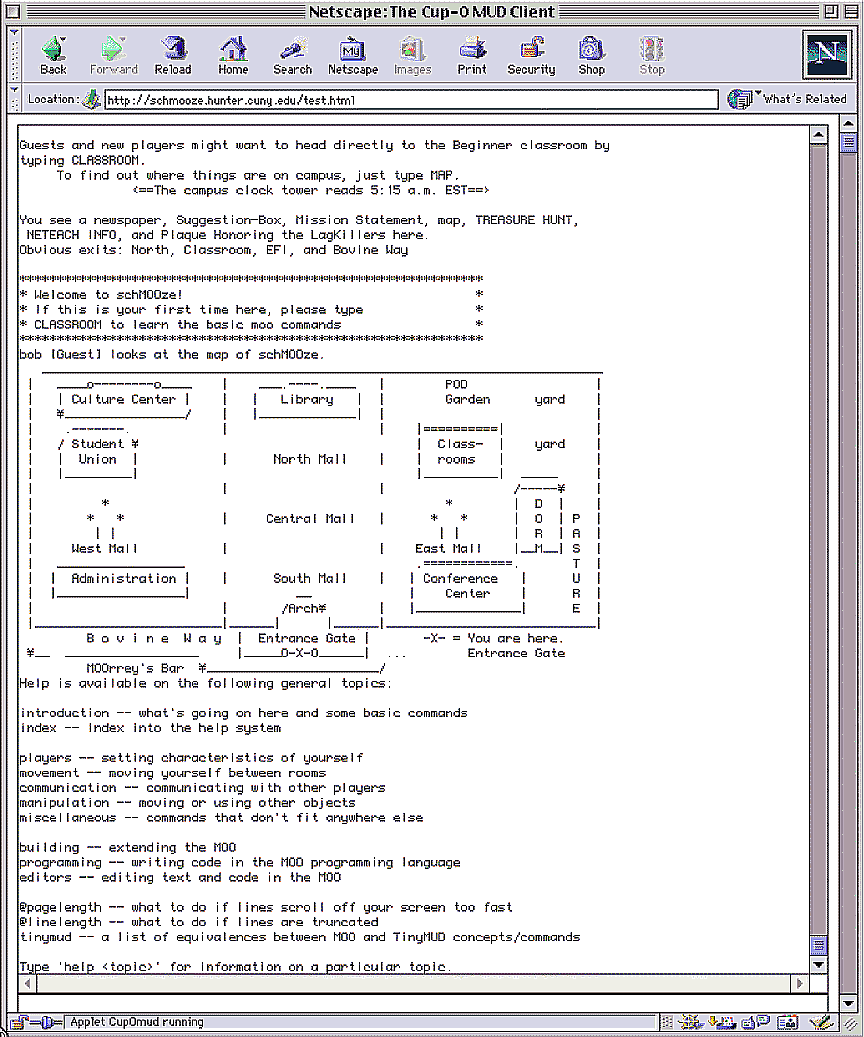Click 'North Mall' on the map

pos(310,459)
